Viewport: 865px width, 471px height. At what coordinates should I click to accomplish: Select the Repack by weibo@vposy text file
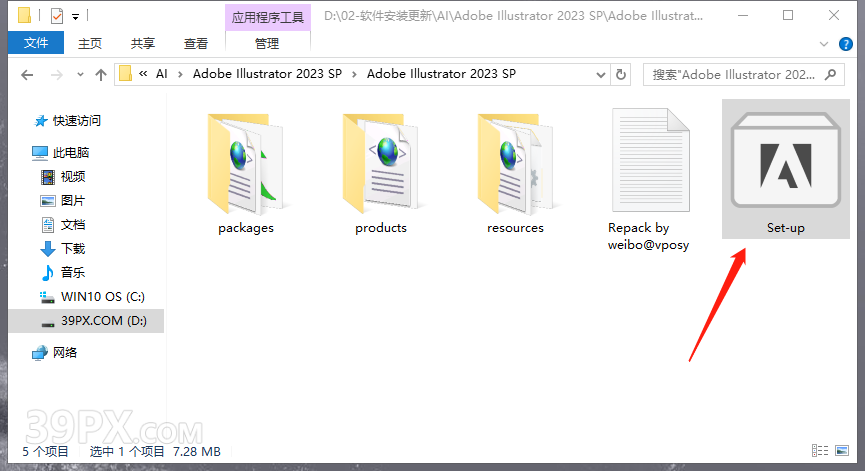(649, 179)
